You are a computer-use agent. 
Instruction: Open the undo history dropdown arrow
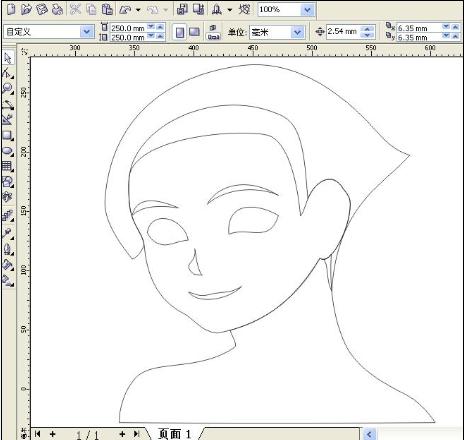(x=138, y=10)
